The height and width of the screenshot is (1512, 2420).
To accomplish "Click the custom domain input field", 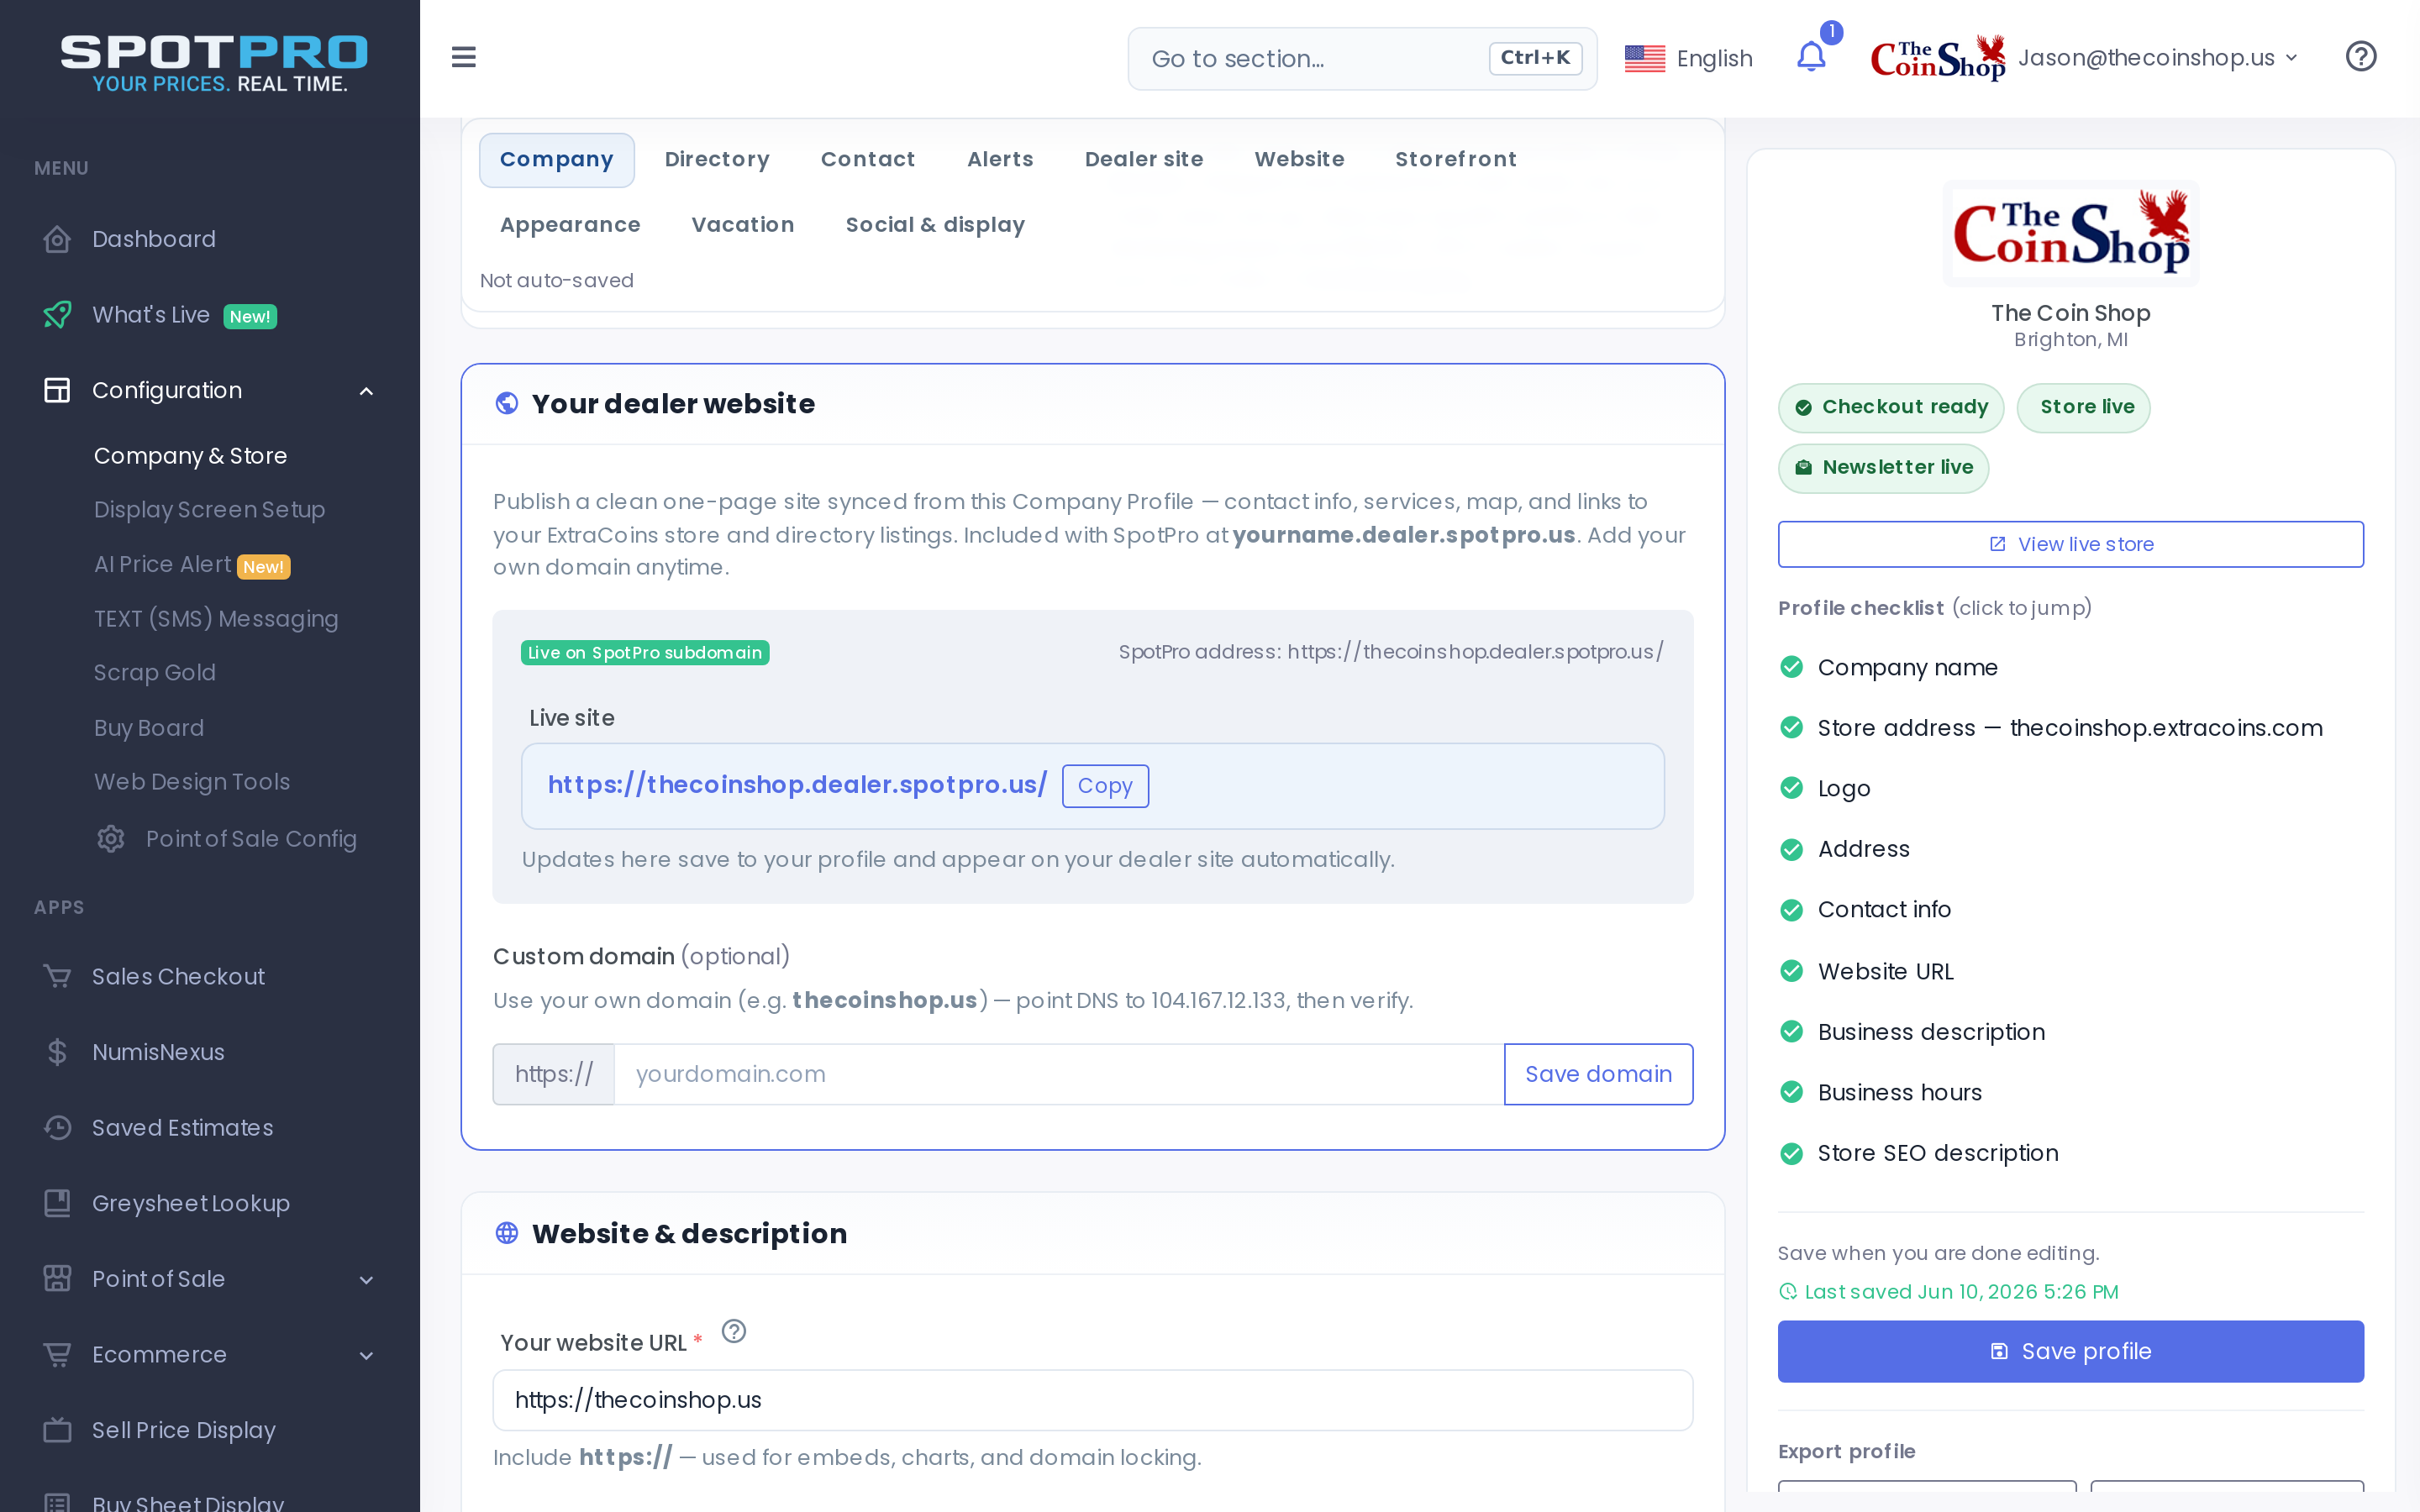I will 1059,1074.
